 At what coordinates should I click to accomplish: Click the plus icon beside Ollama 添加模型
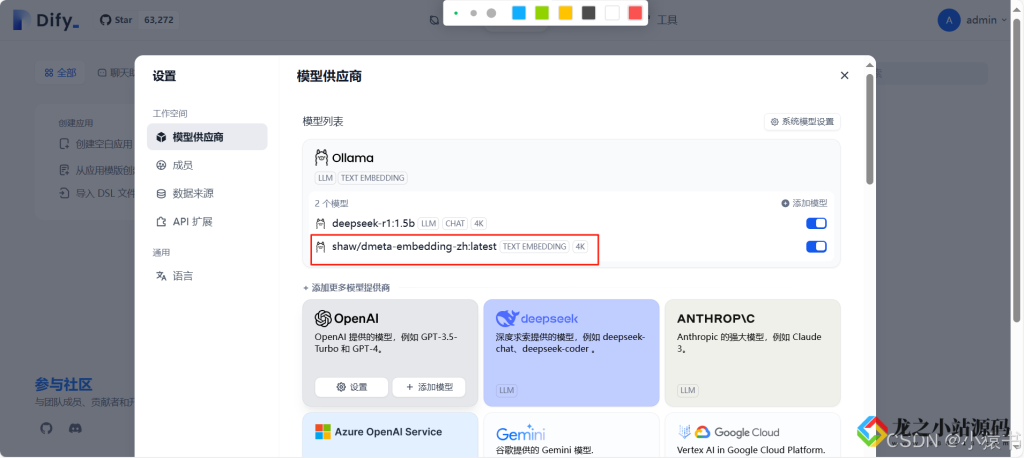pos(785,203)
